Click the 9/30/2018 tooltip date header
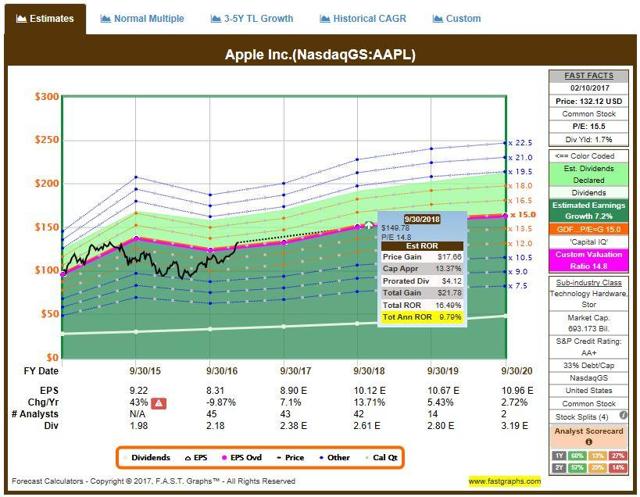 click(422, 219)
